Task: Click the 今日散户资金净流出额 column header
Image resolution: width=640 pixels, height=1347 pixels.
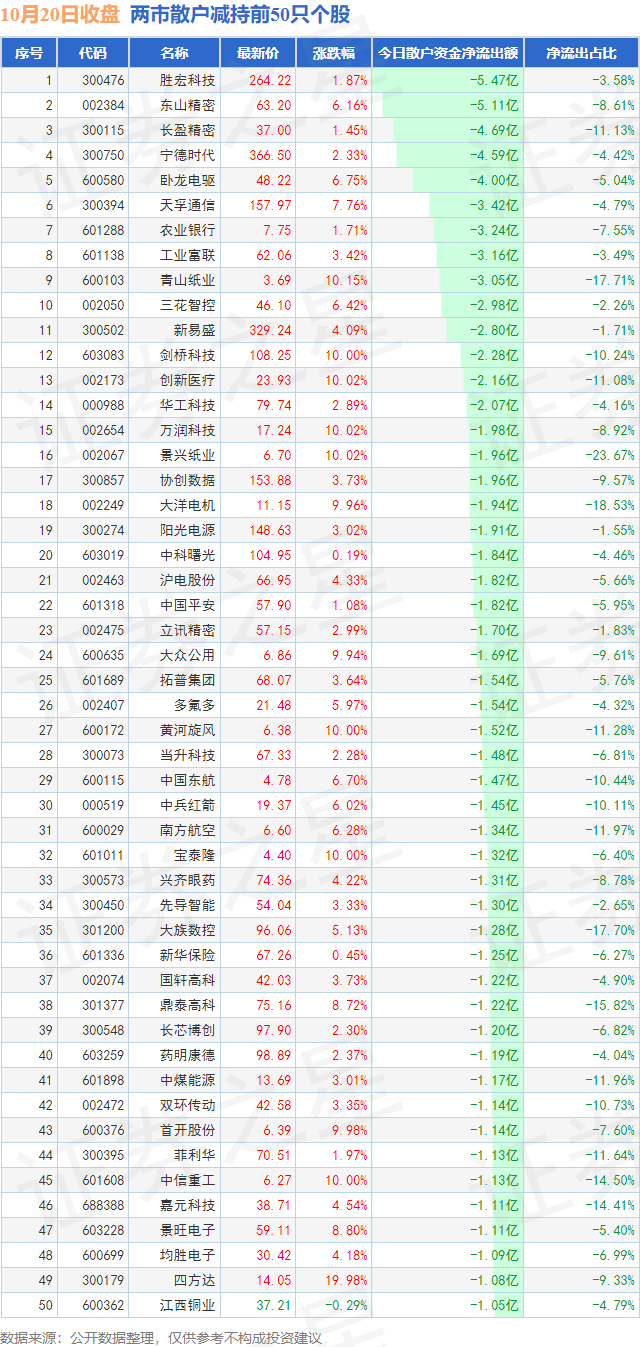Action: pos(447,53)
